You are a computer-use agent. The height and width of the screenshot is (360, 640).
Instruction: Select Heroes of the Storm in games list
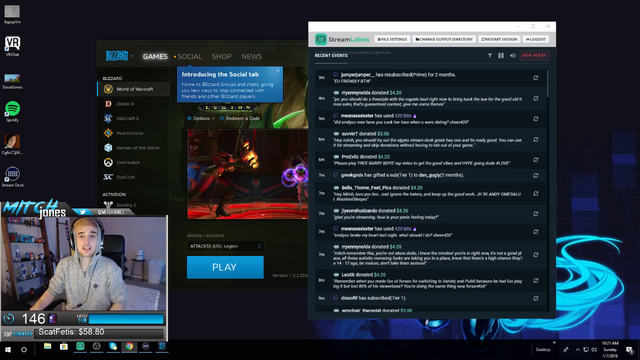[134, 148]
